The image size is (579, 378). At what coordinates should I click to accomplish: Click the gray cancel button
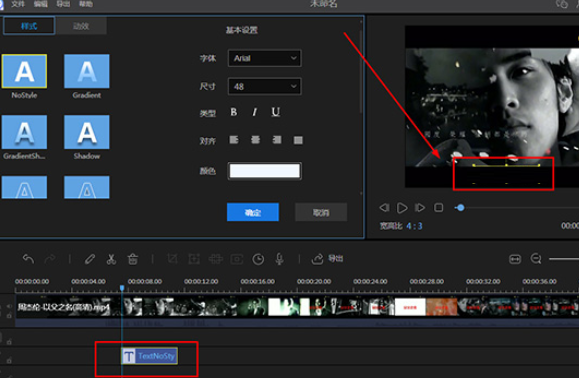pos(321,212)
